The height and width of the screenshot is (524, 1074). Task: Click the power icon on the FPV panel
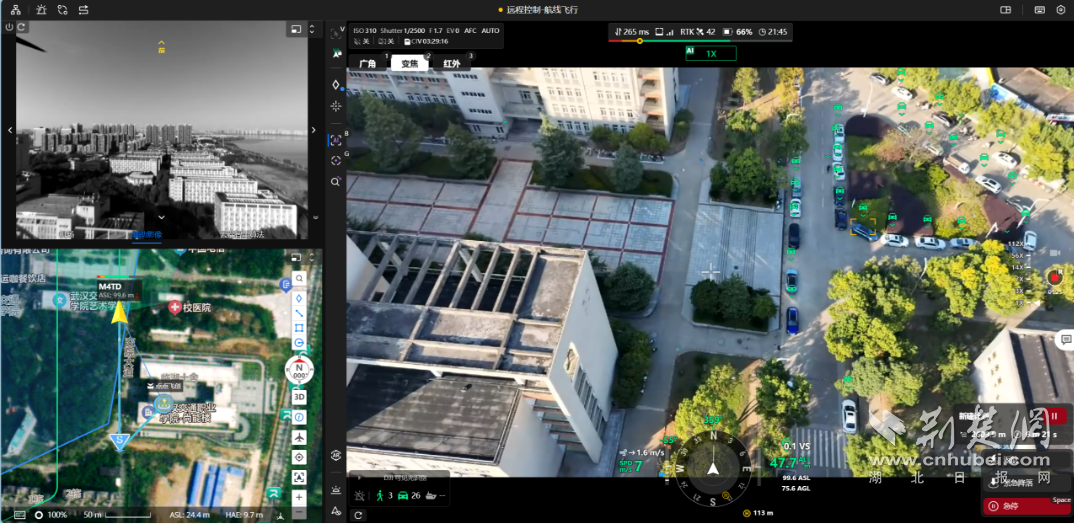coord(9,27)
